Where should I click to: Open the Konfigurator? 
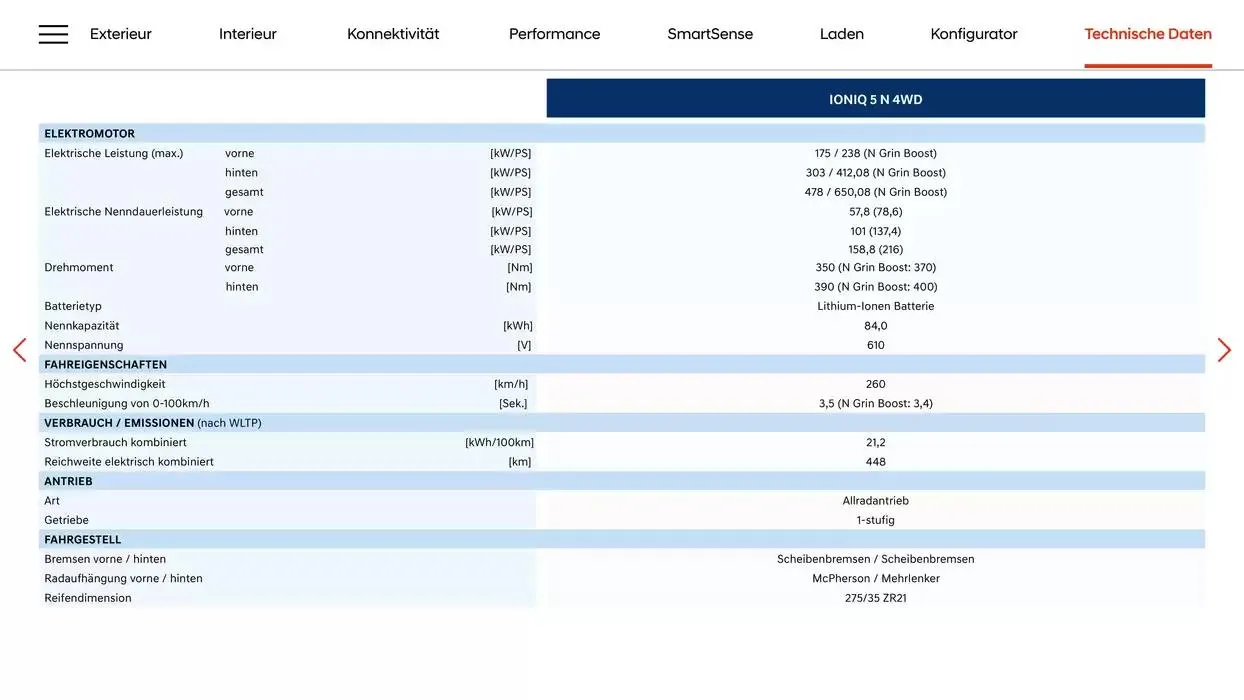tap(973, 32)
